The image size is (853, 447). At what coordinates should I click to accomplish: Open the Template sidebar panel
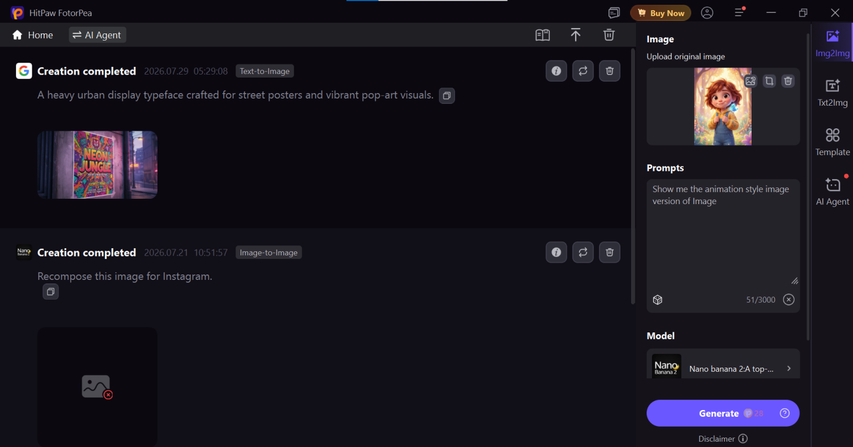[x=832, y=142]
